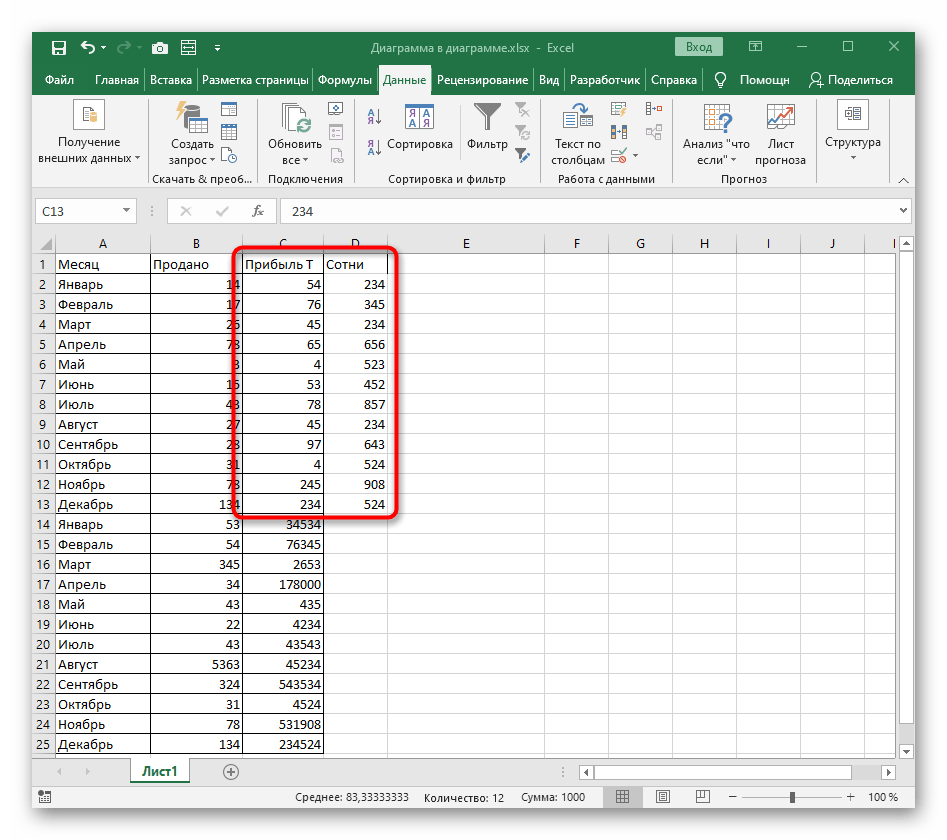Viewport: 947px width, 840px height.
Task: Click the camera icon in quick access toolbar
Action: [159, 48]
